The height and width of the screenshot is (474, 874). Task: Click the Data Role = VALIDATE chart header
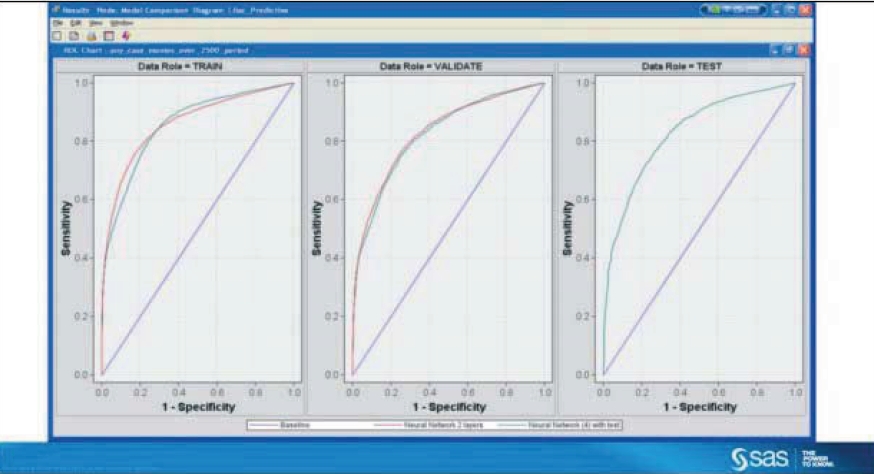(428, 65)
